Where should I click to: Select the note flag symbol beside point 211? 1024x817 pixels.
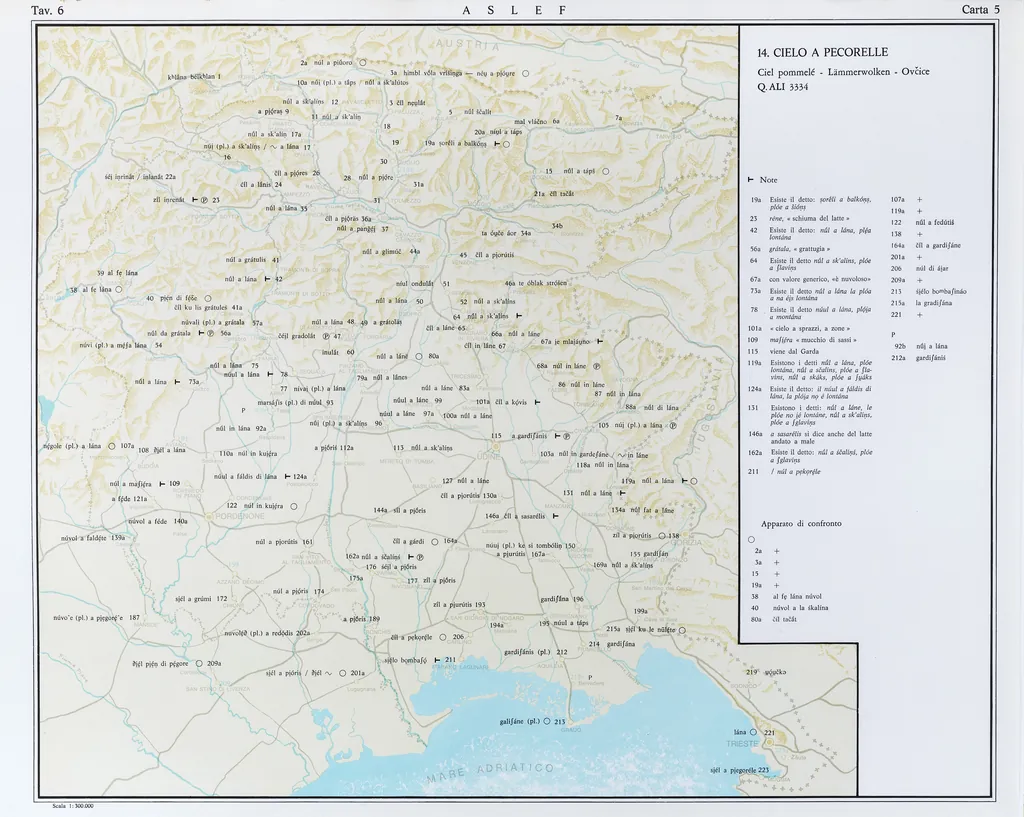(x=436, y=660)
